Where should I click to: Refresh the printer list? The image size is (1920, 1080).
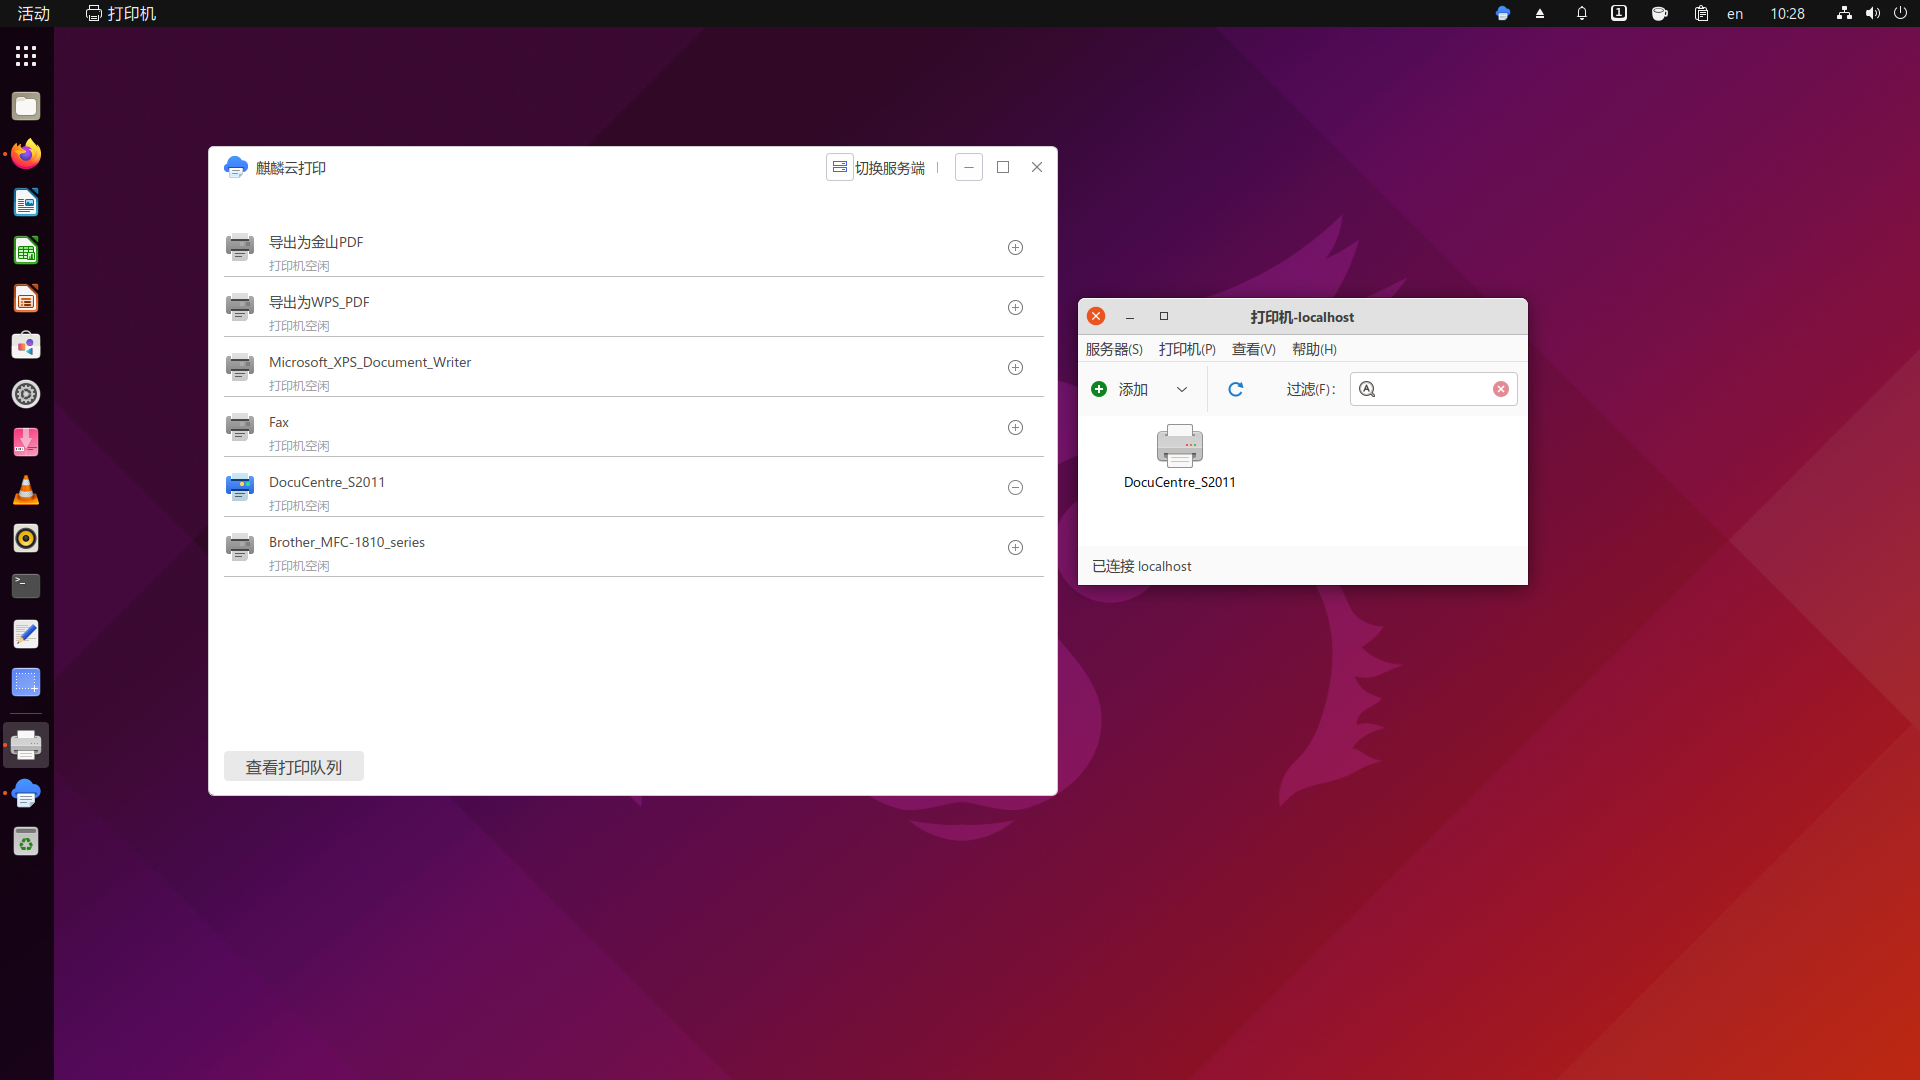tap(1236, 389)
